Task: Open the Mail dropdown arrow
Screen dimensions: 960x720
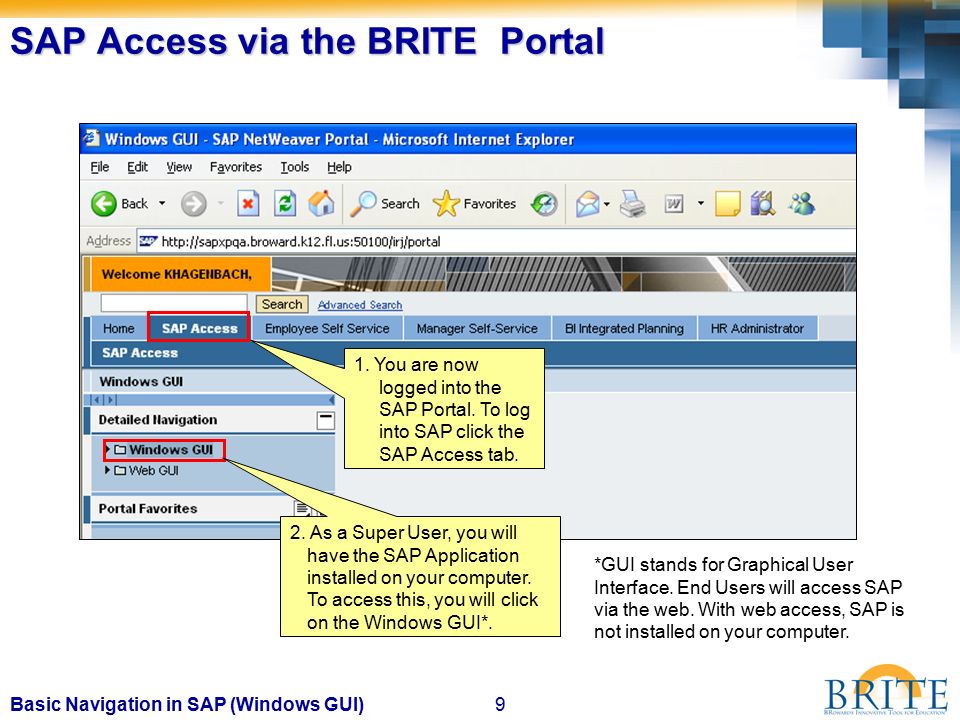Action: [x=607, y=204]
